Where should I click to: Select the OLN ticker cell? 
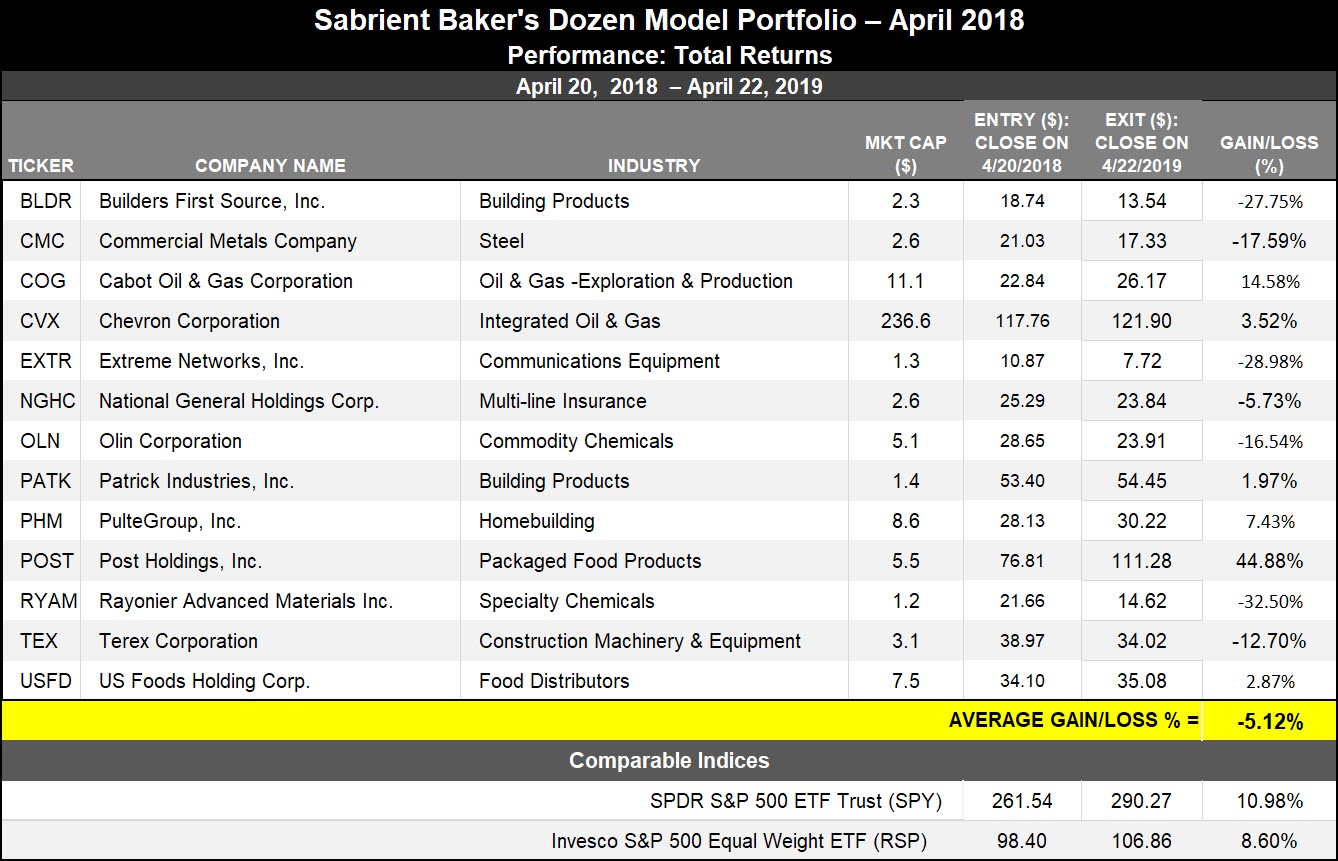(x=41, y=441)
